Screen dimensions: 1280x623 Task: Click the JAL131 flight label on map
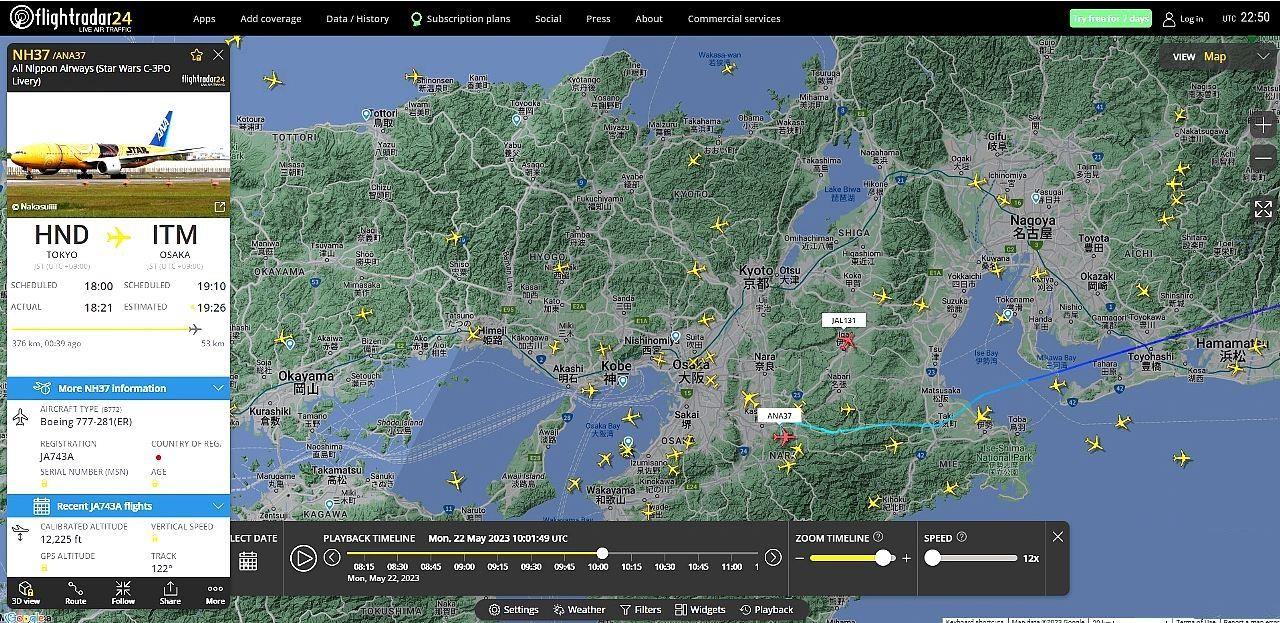click(844, 321)
